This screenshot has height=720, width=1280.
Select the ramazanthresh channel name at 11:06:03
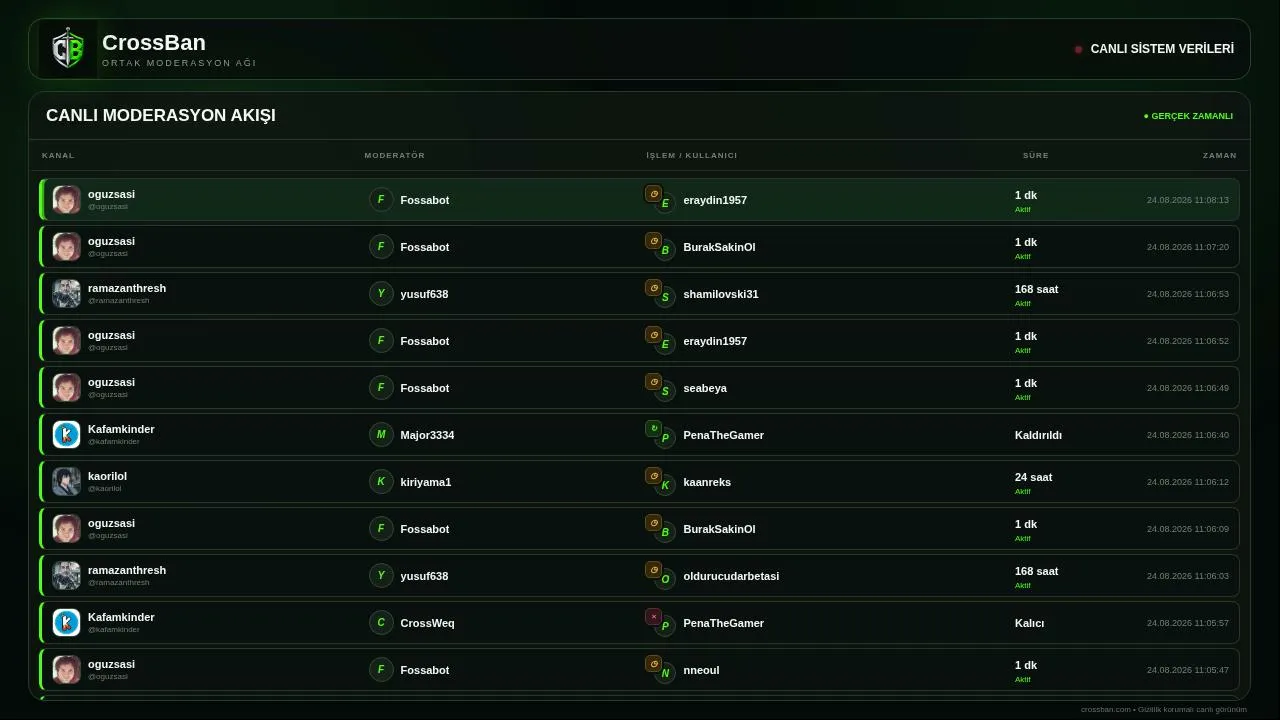tap(127, 570)
